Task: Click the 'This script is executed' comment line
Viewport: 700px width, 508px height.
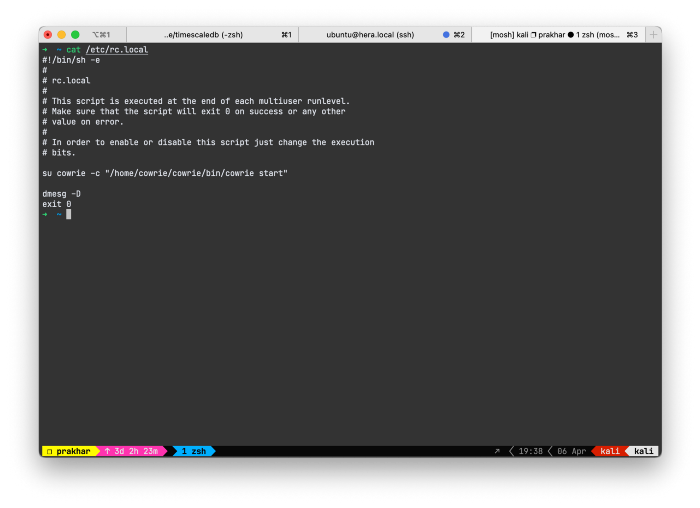Action: pos(196,101)
